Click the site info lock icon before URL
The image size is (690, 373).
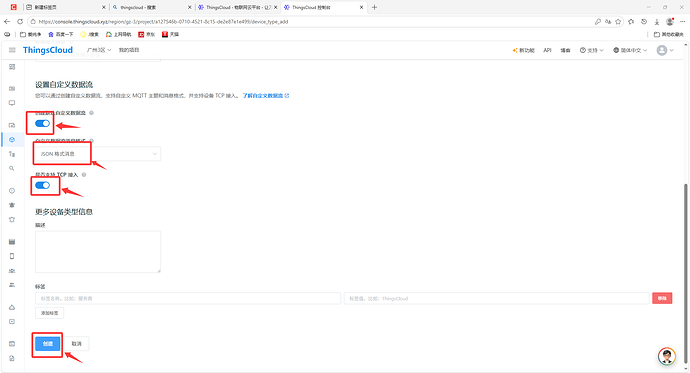pos(33,22)
